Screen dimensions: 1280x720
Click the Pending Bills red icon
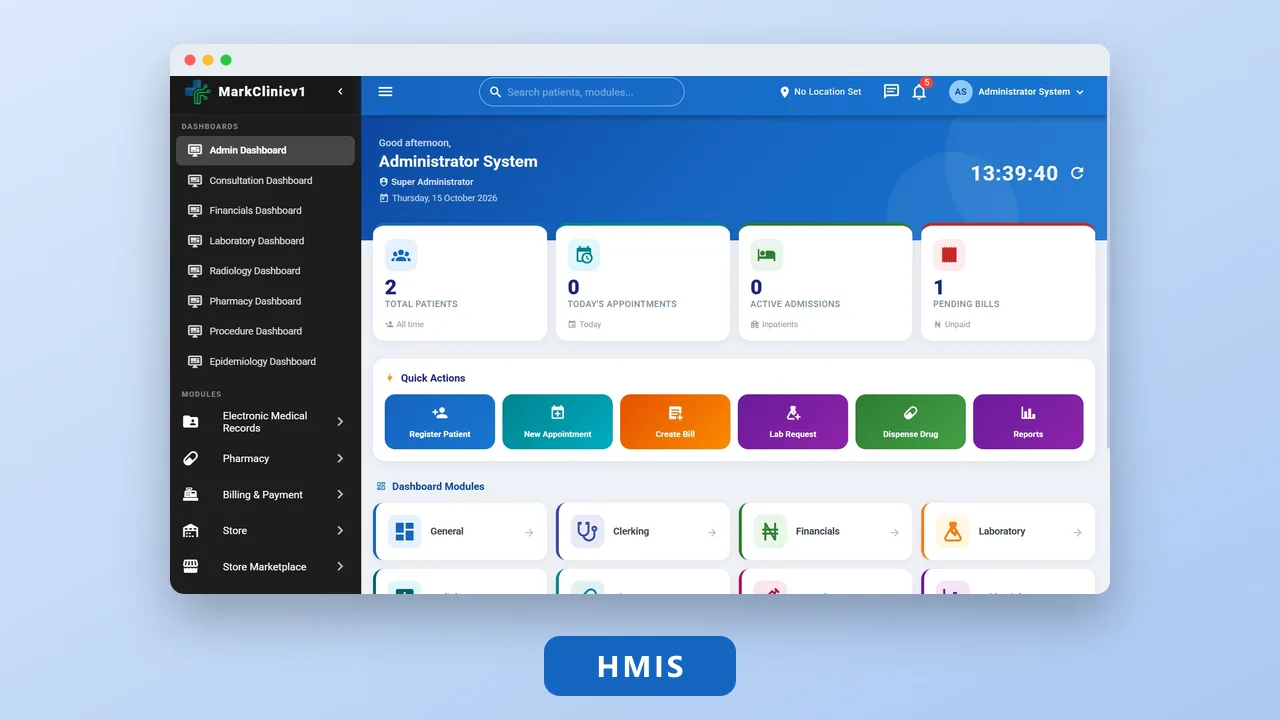pos(949,255)
